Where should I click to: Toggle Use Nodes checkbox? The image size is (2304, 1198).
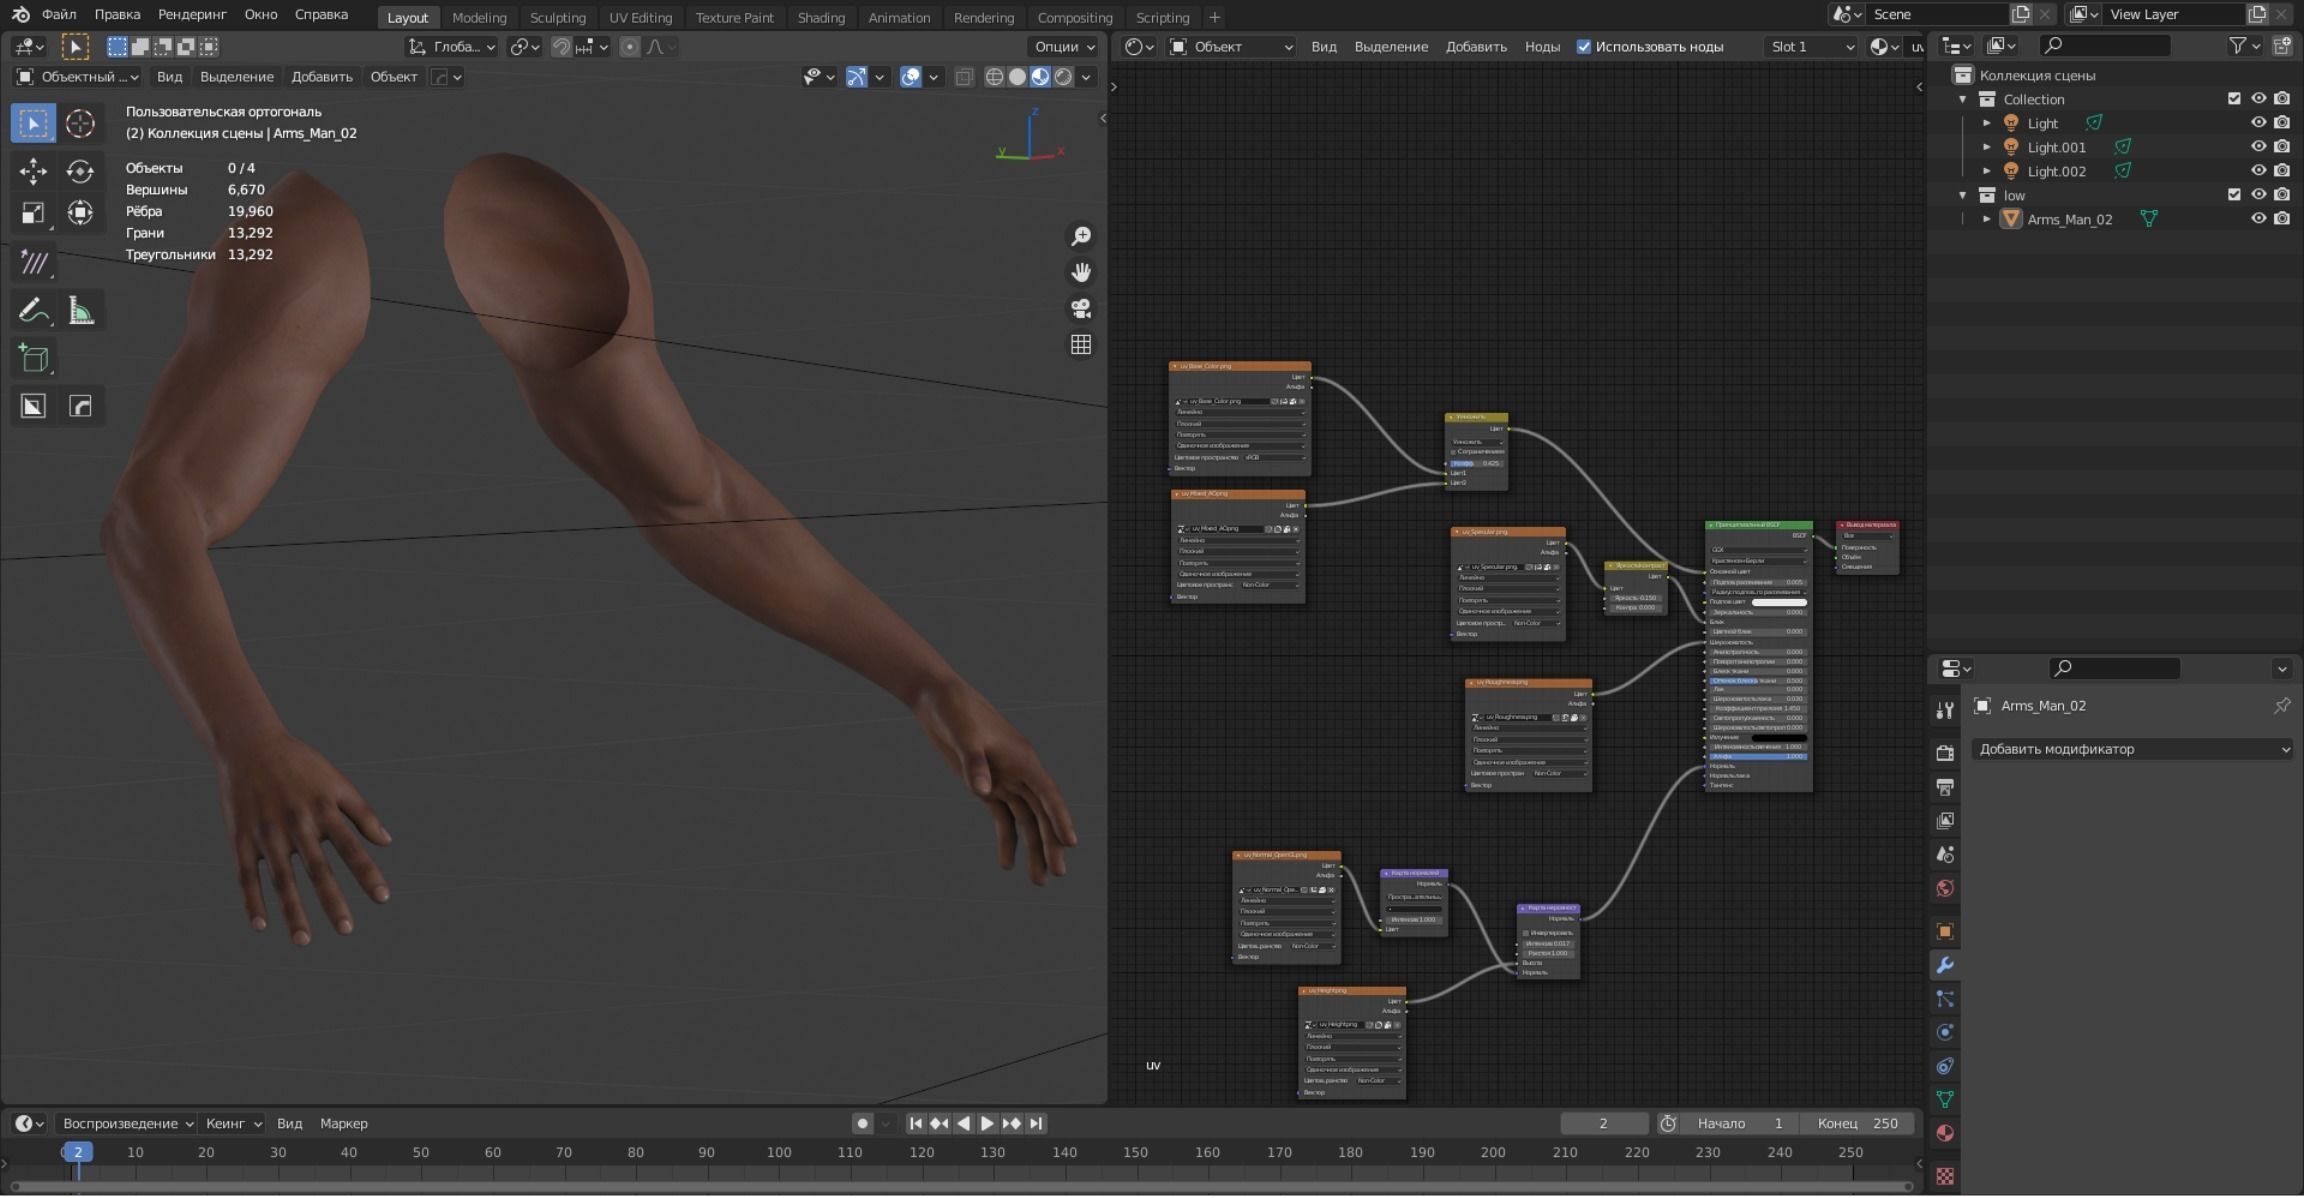click(x=1584, y=47)
